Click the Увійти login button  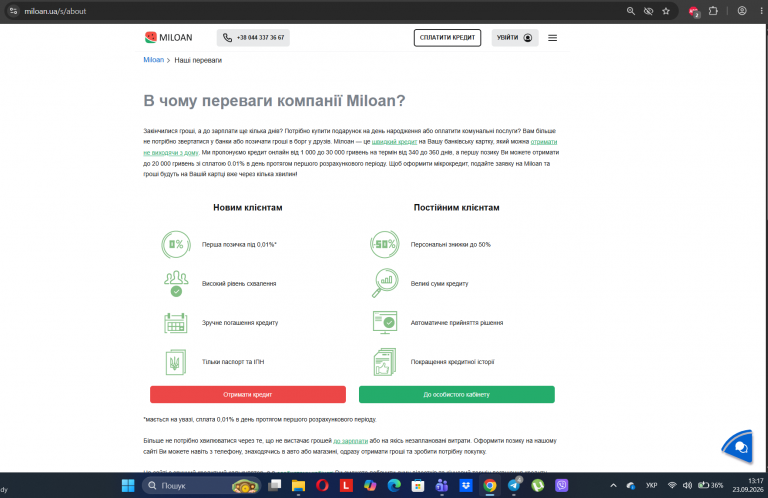(x=515, y=38)
